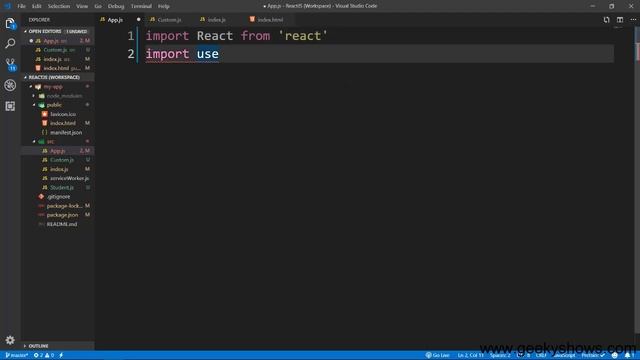Change indentation via Spaces: 2
Screen dimensions: 640x360
(x=500, y=356)
